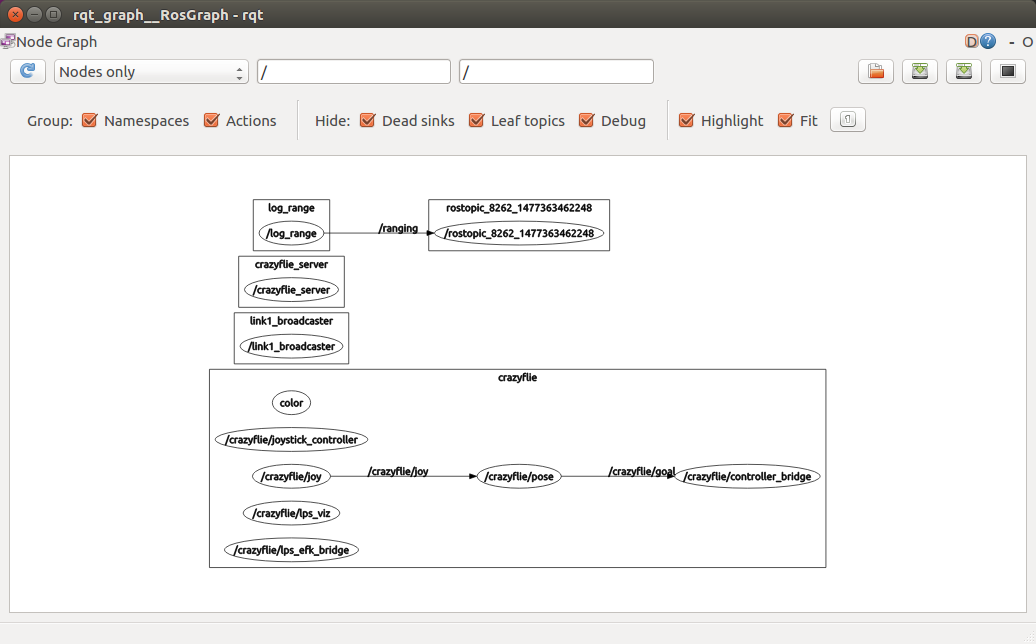Toggle the Leaf topics checkbox

(476, 121)
